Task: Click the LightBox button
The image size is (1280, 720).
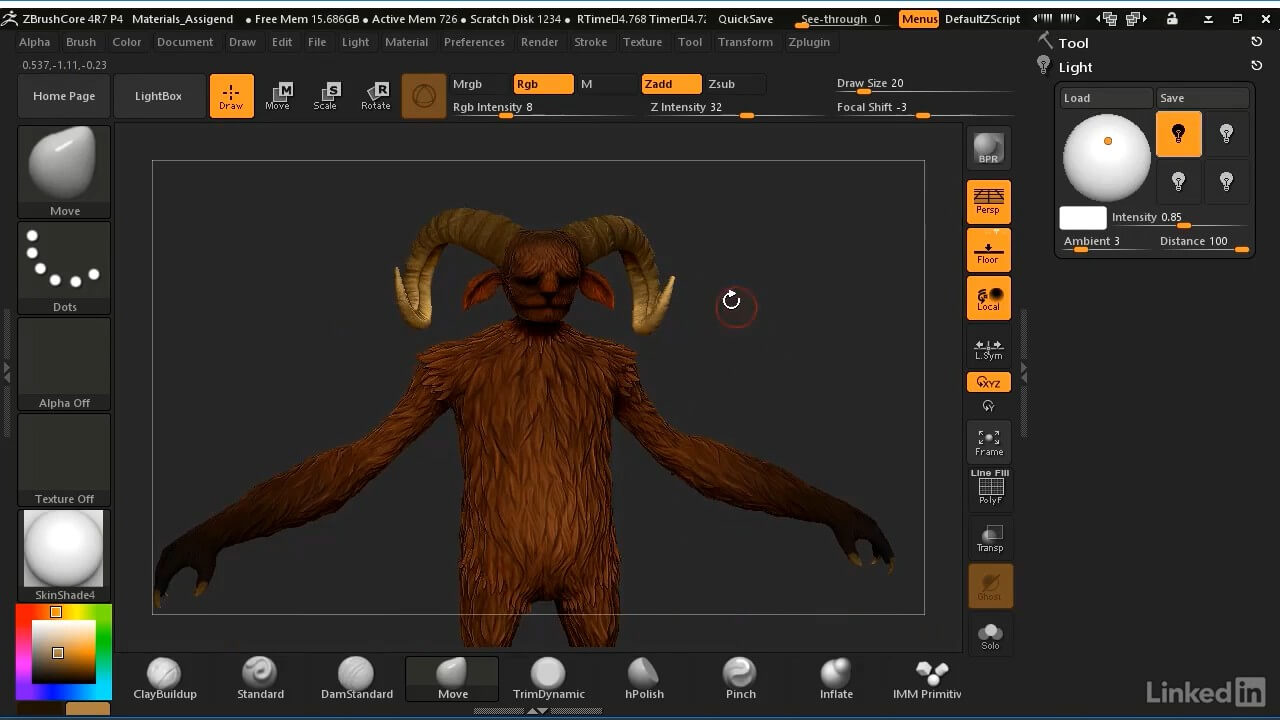Action: [158, 96]
